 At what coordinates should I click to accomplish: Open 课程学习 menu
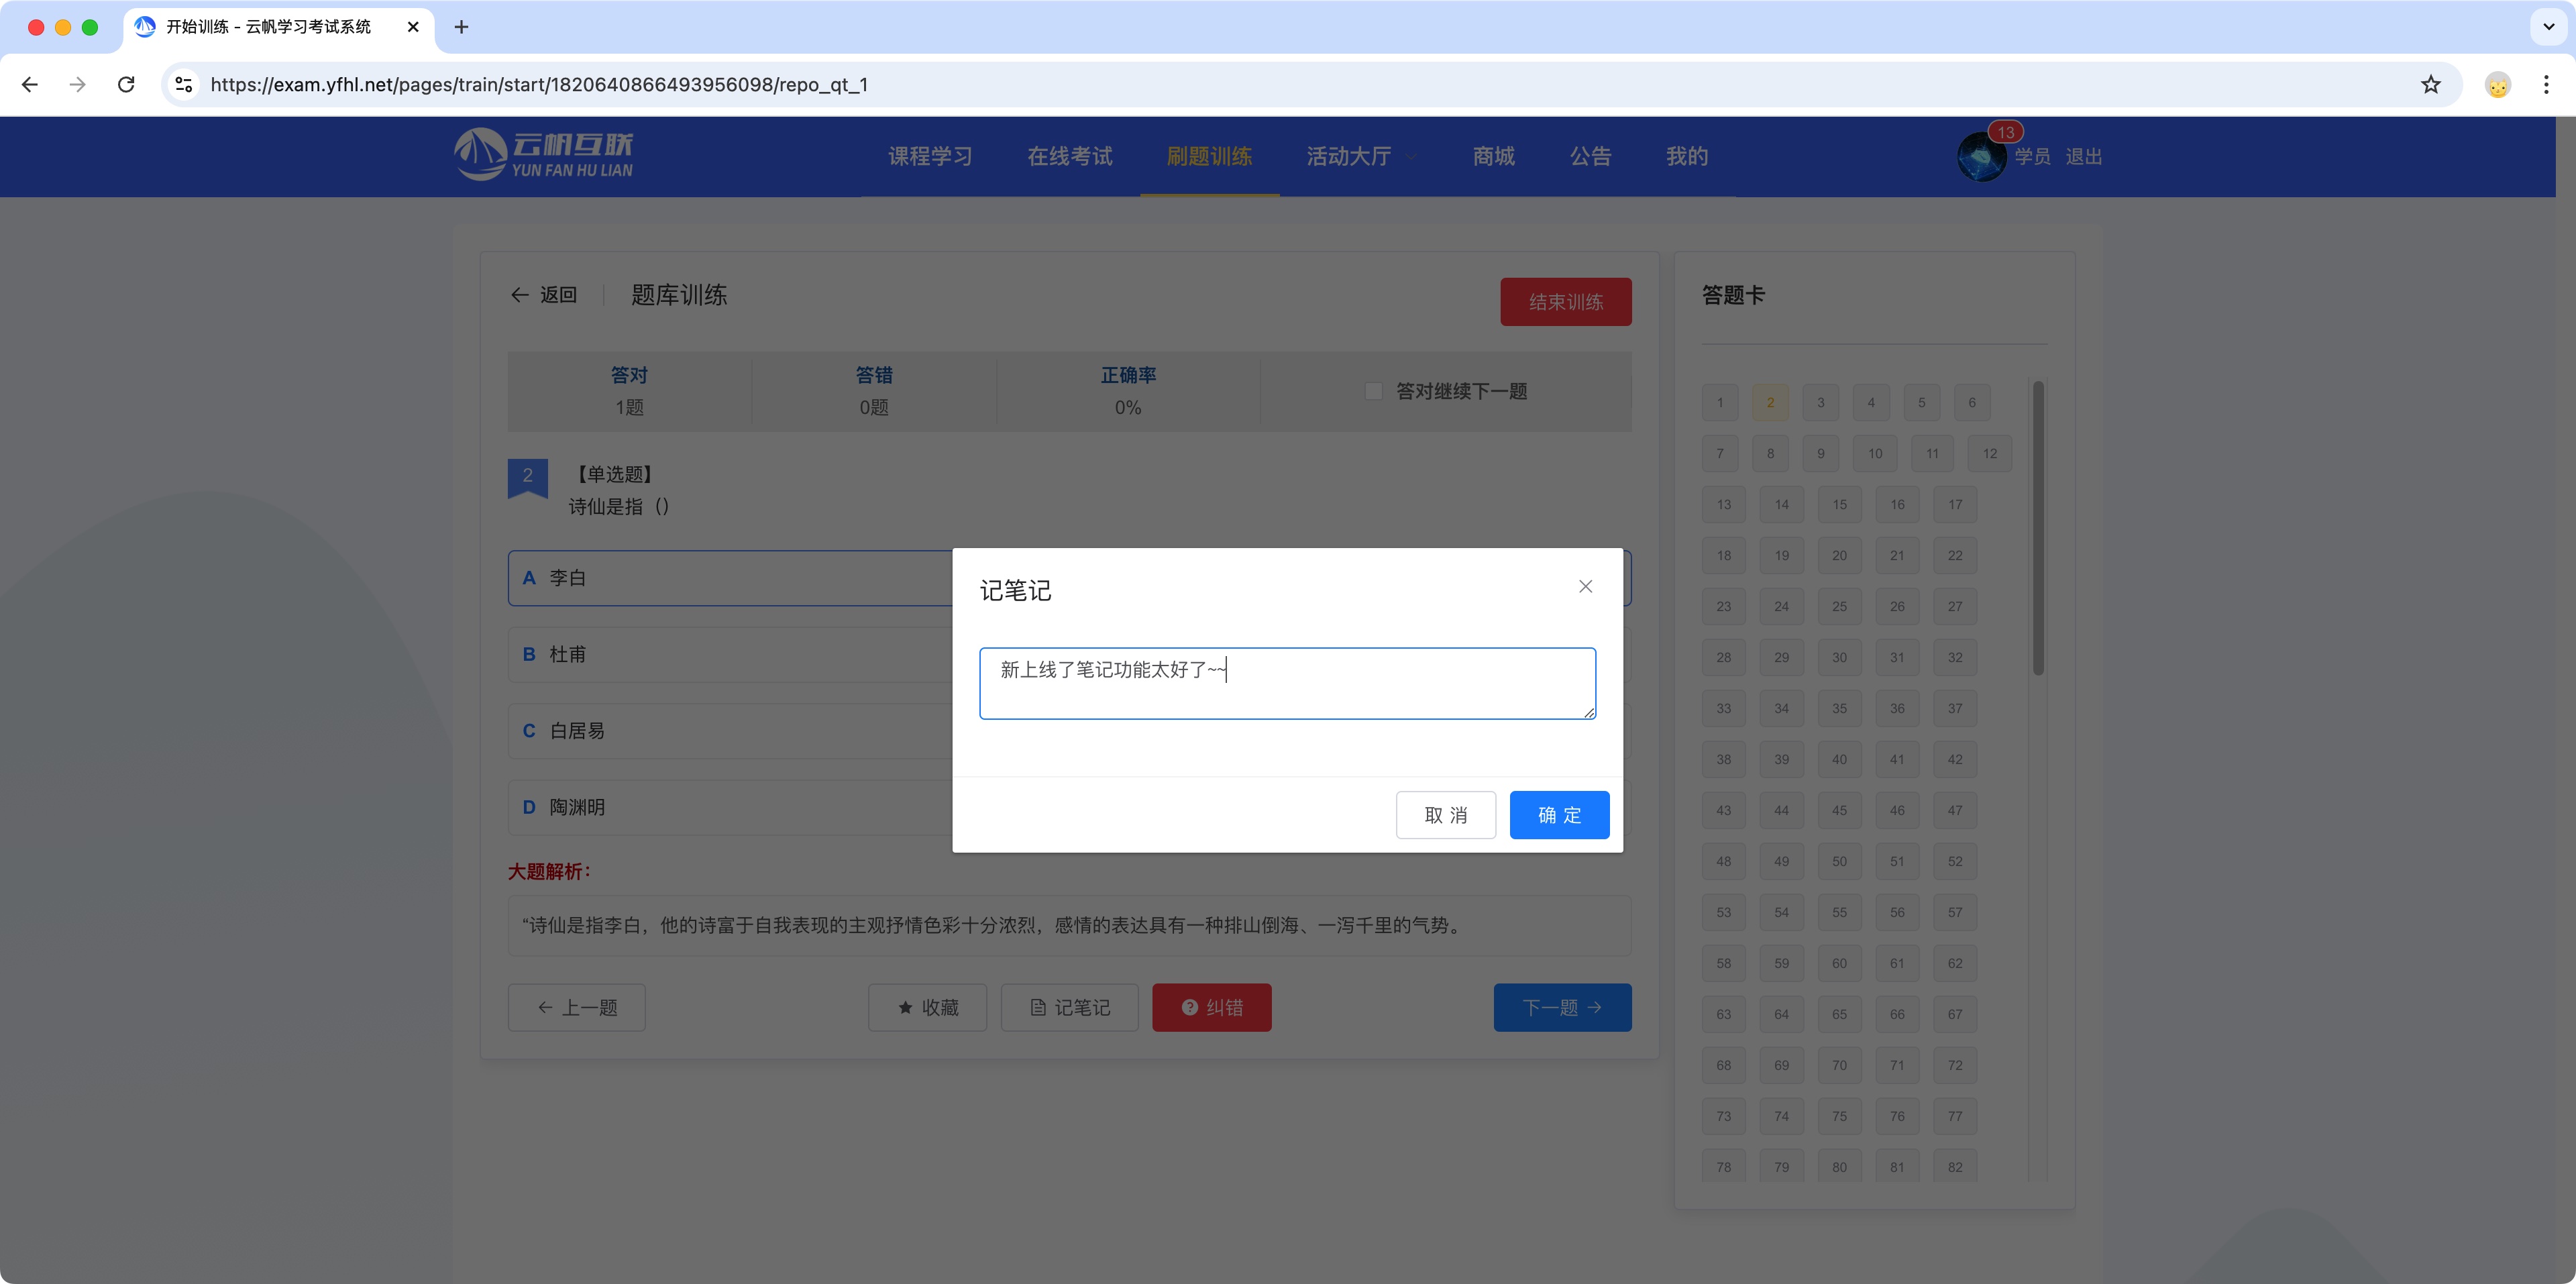(x=930, y=156)
